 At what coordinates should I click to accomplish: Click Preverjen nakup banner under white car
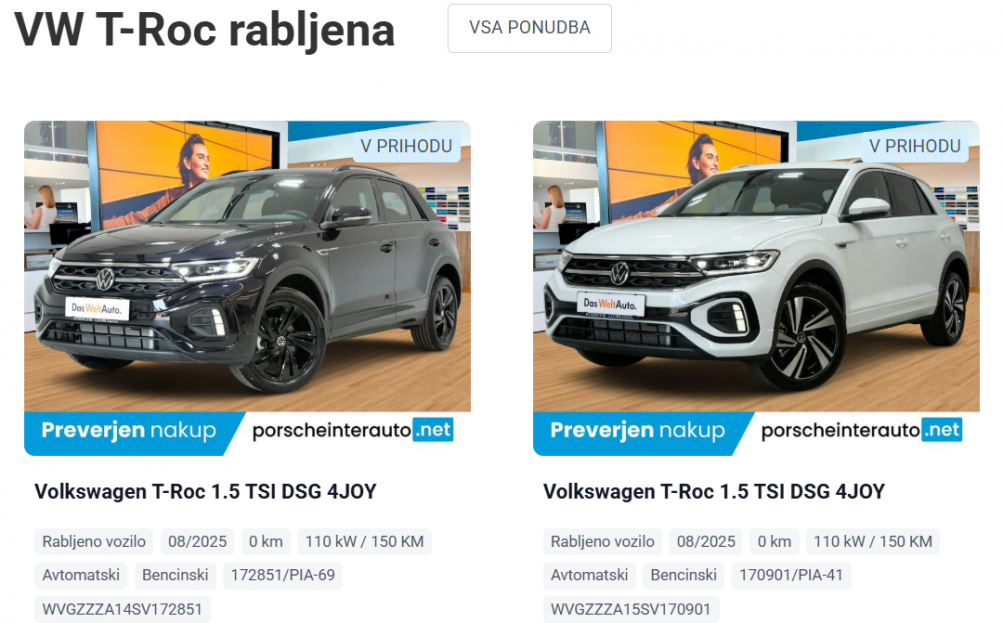[638, 430]
